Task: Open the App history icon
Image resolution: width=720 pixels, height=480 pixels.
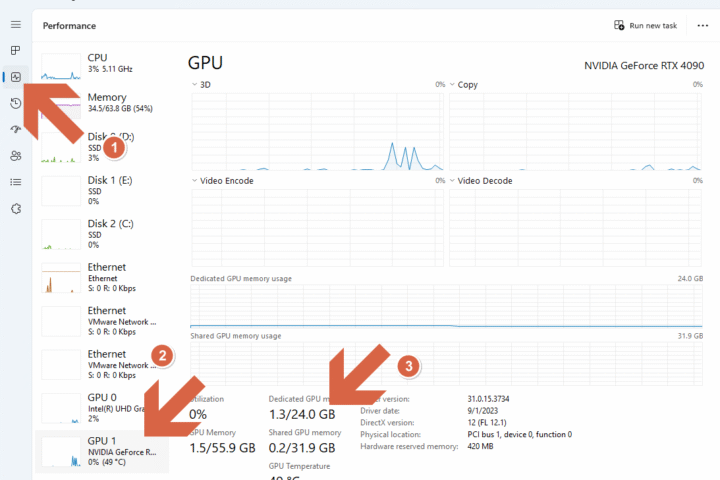Action: pos(16,103)
